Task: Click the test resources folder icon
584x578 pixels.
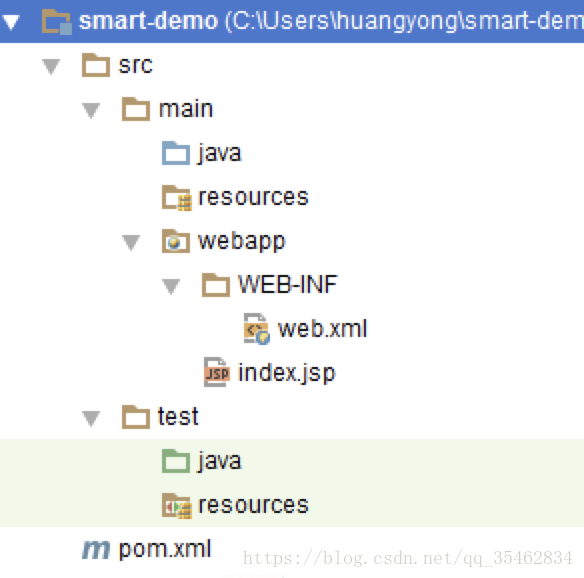Action: click(177, 506)
